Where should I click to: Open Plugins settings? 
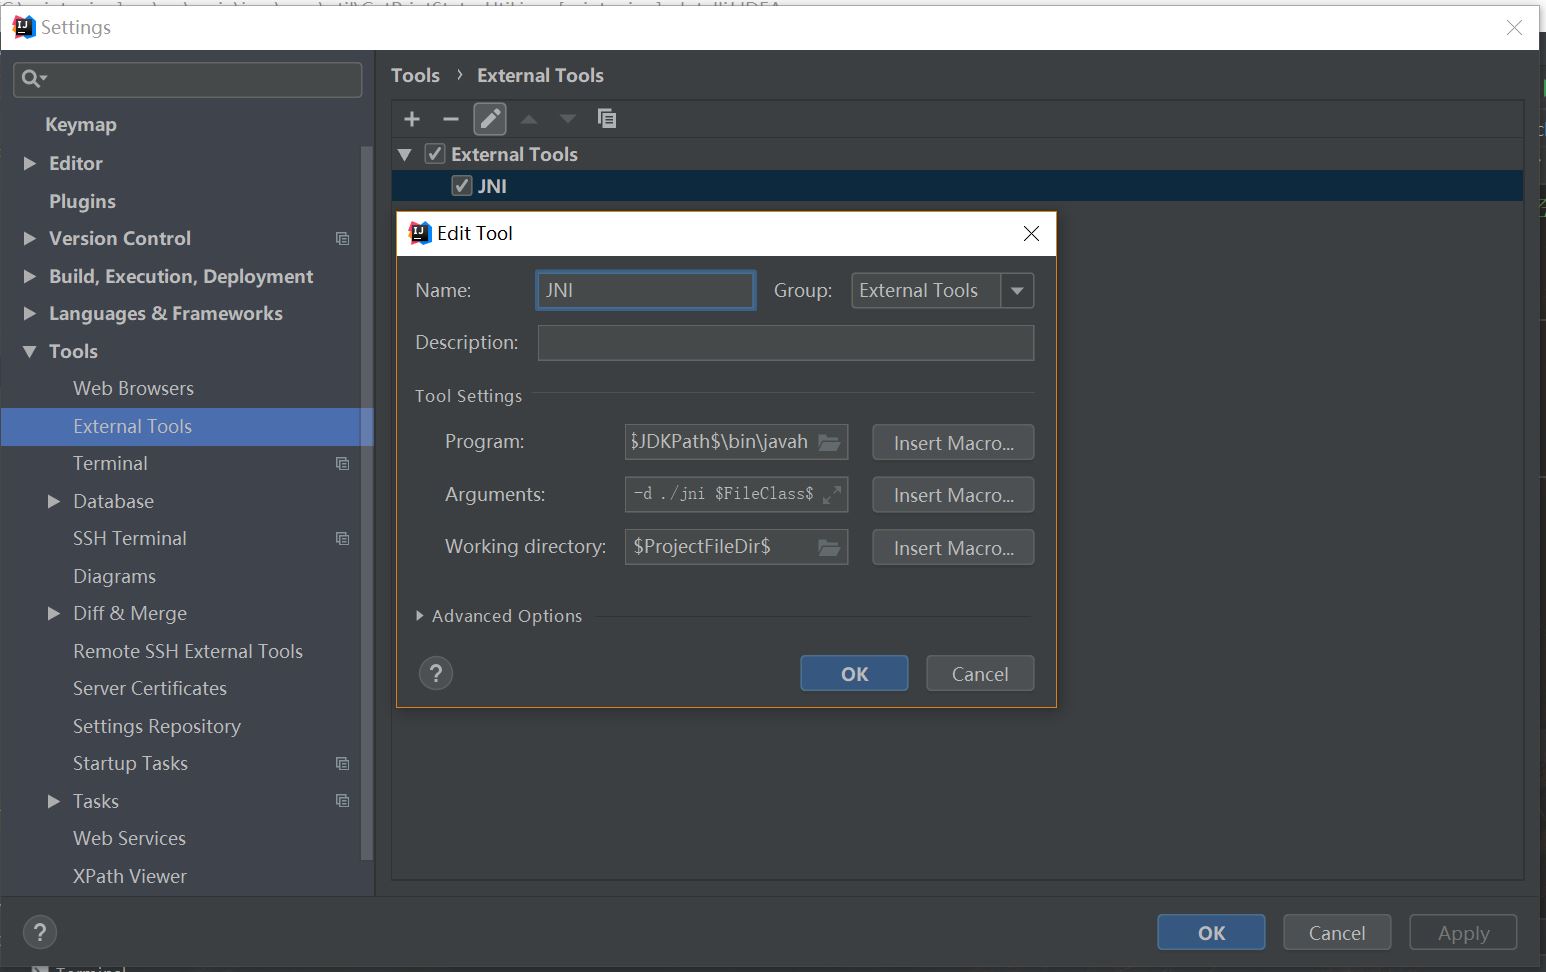(x=82, y=201)
